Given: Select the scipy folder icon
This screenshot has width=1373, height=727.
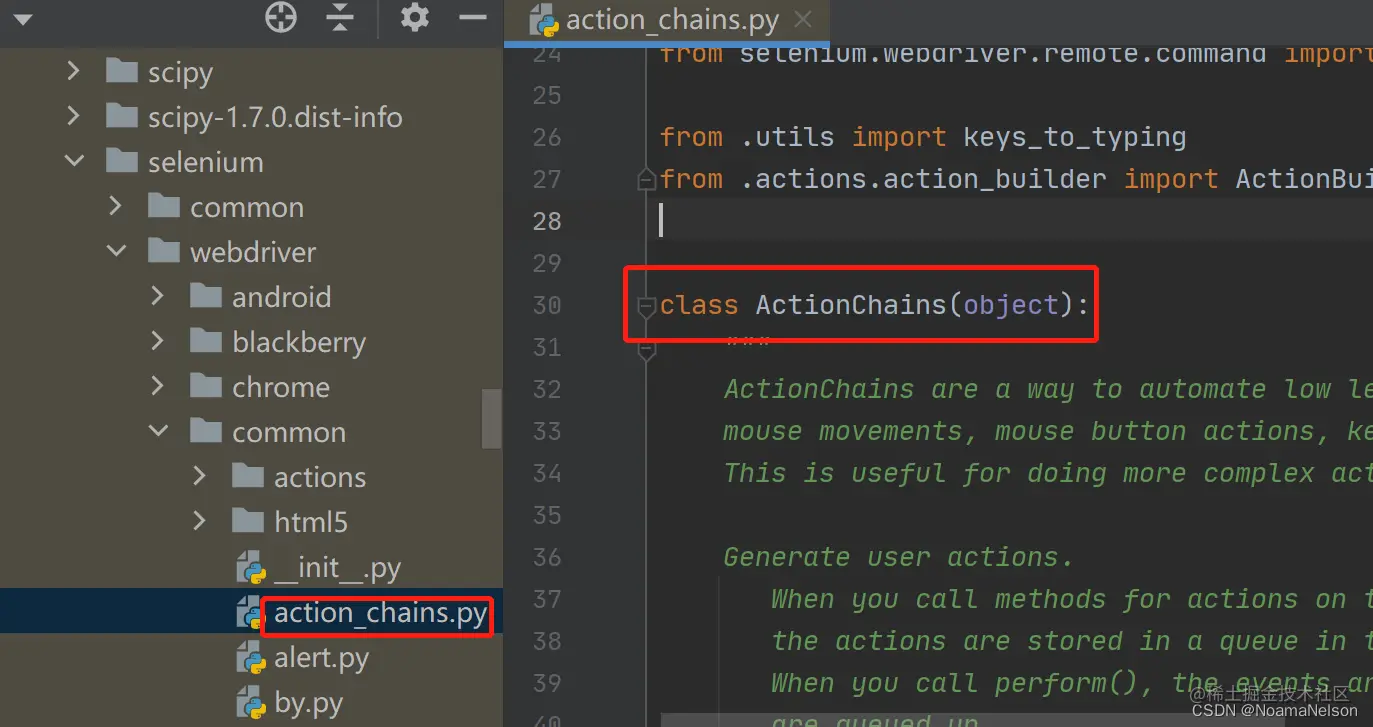Looking at the screenshot, I should [121, 71].
